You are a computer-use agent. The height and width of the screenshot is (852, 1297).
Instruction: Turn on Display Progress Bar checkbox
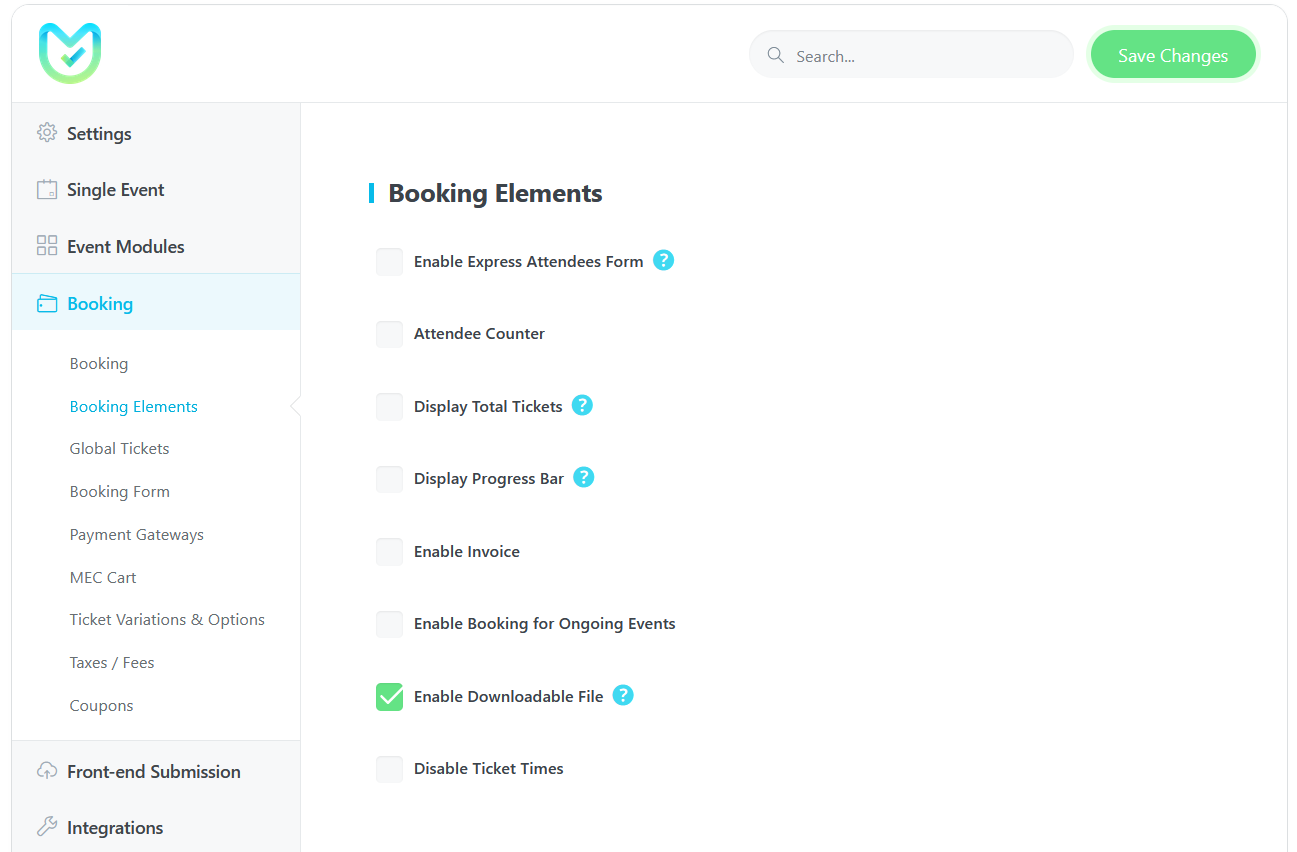click(x=390, y=479)
